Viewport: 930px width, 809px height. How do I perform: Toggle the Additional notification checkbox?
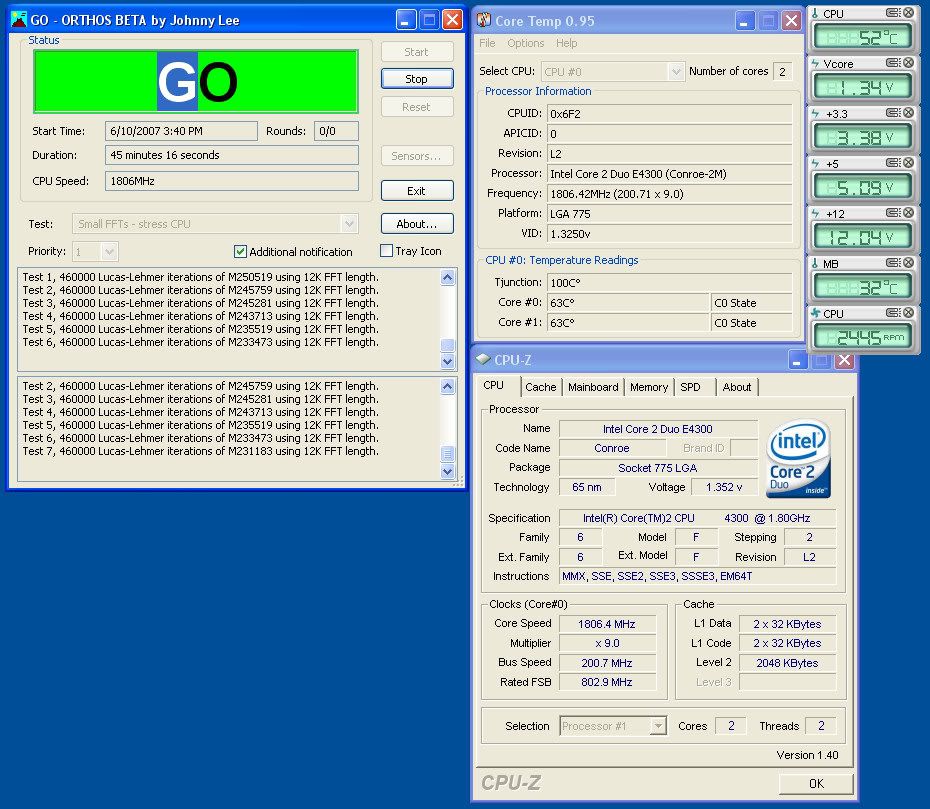pos(240,251)
